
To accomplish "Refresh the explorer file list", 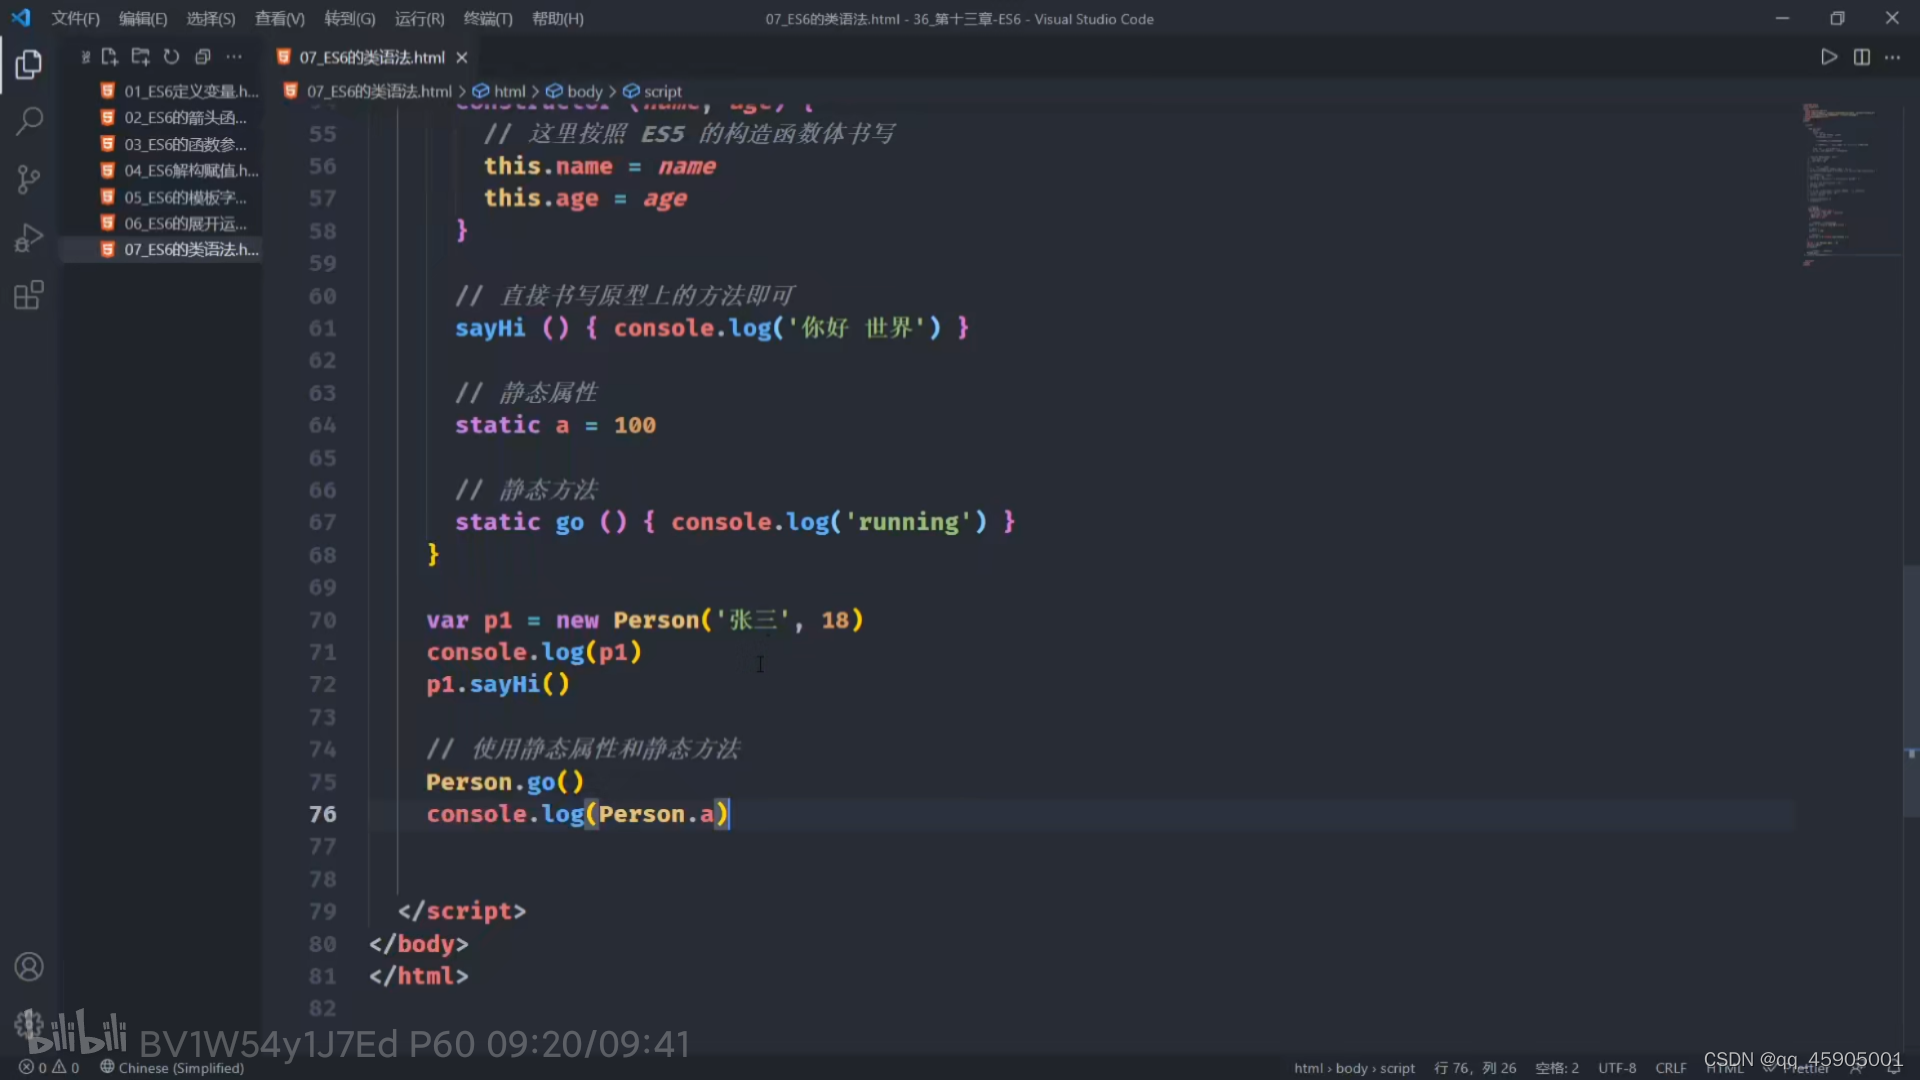I will [171, 57].
